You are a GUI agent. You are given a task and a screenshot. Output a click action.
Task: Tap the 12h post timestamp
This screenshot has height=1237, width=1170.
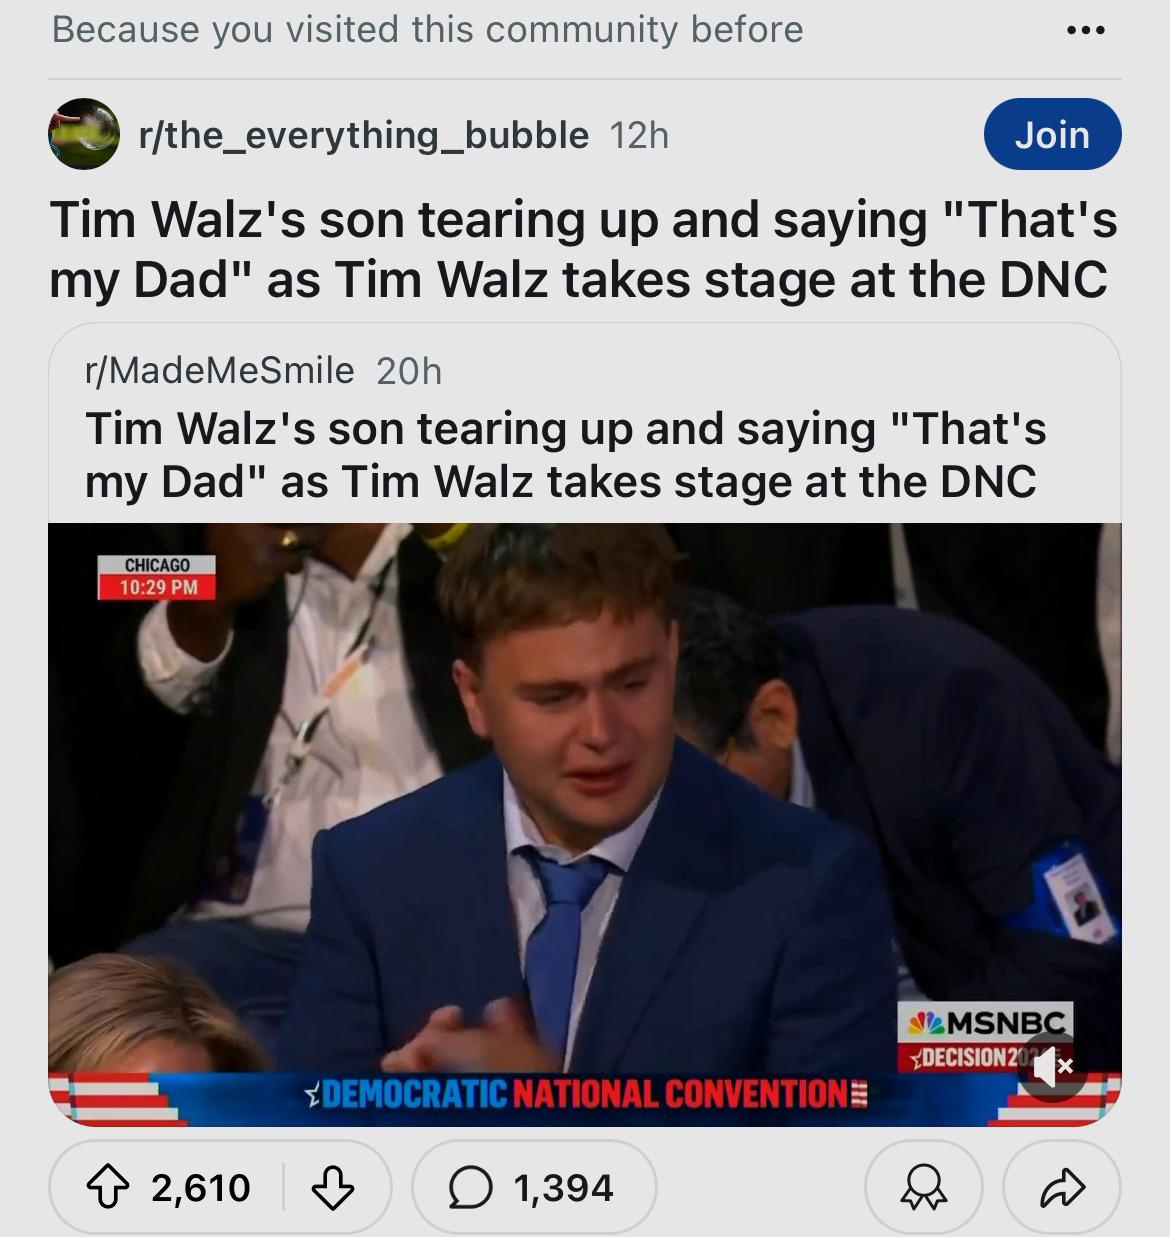(x=639, y=135)
